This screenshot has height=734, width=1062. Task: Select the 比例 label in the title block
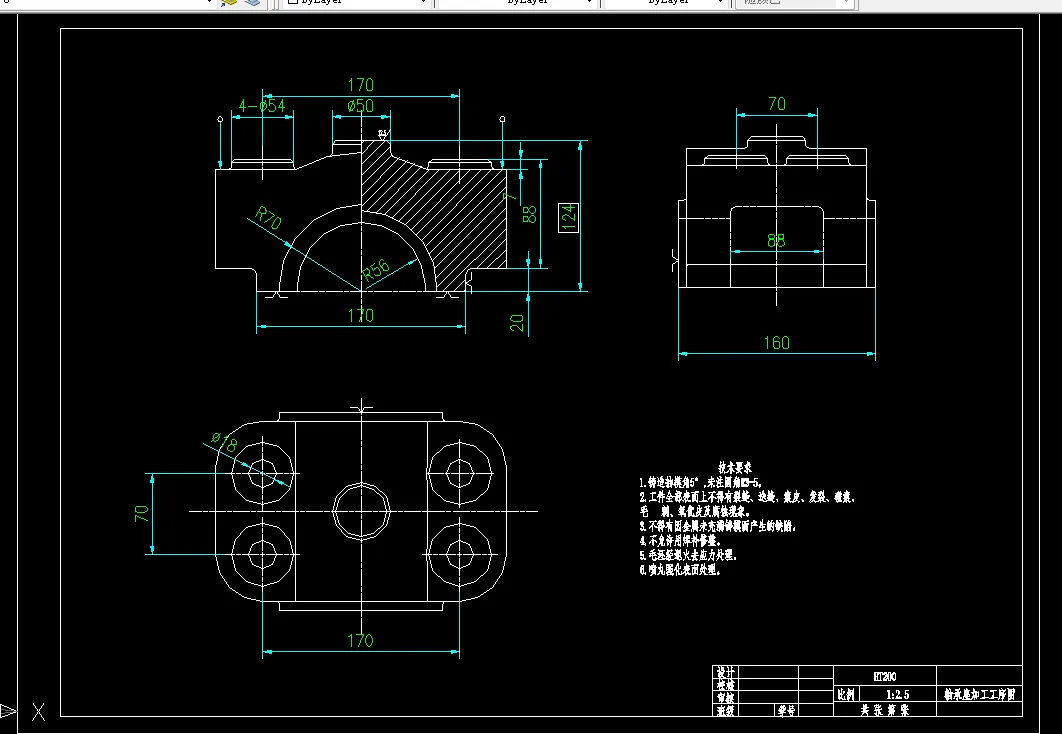click(x=846, y=695)
